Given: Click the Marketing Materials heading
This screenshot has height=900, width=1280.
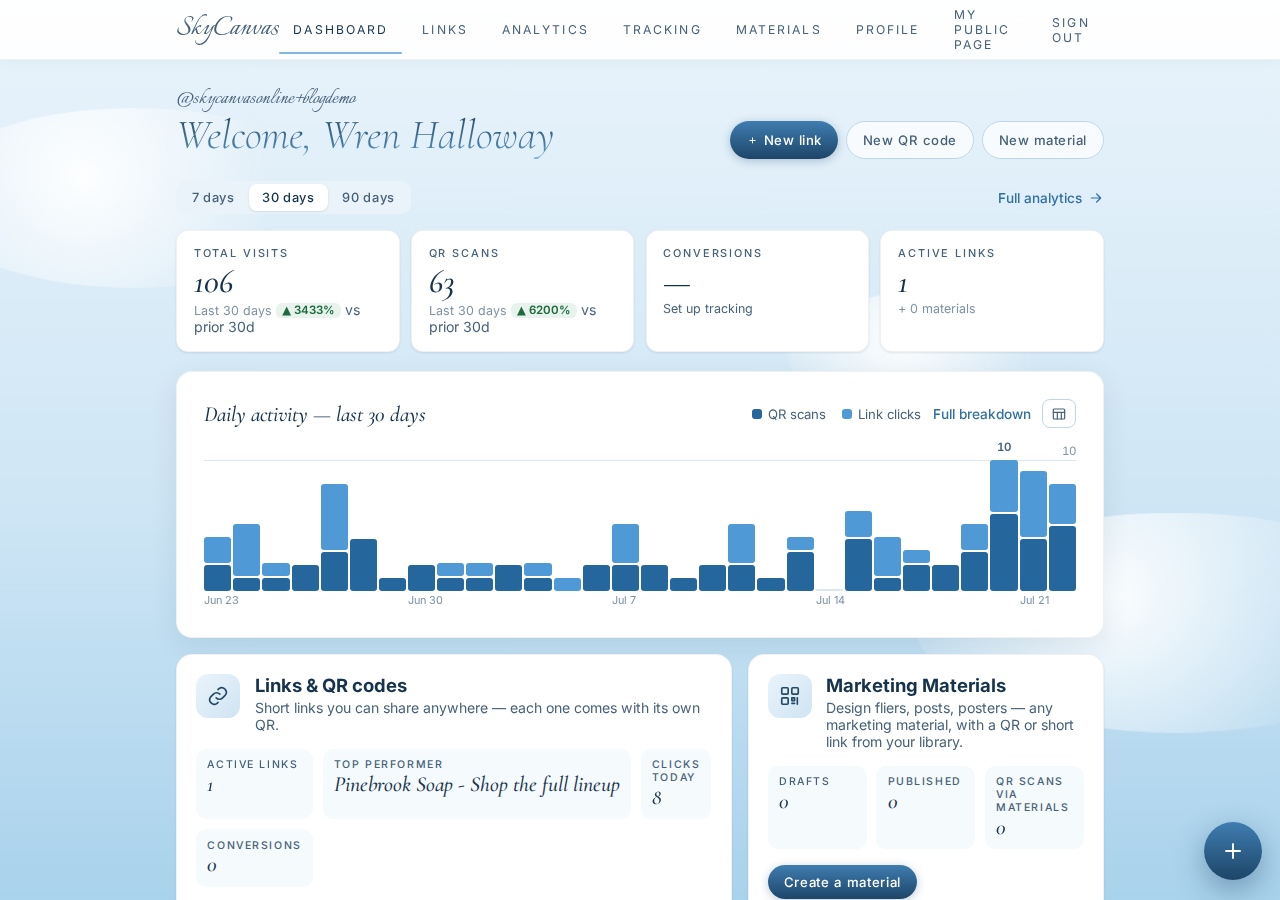Looking at the screenshot, I should [x=916, y=686].
